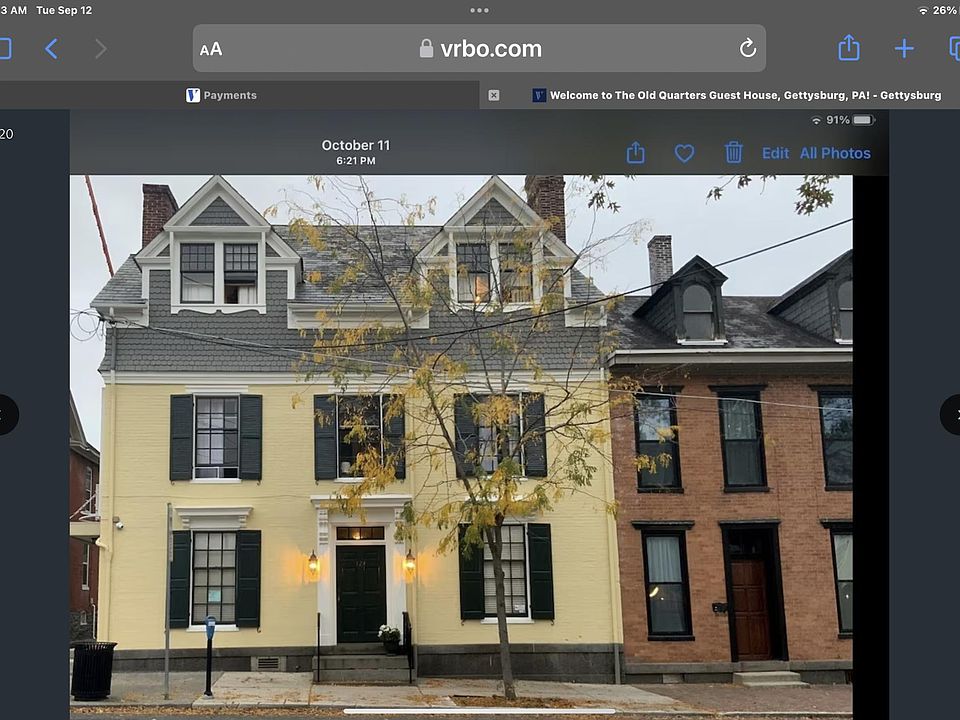
Task: Show the previous gallery photo
Action: click(x=7, y=414)
